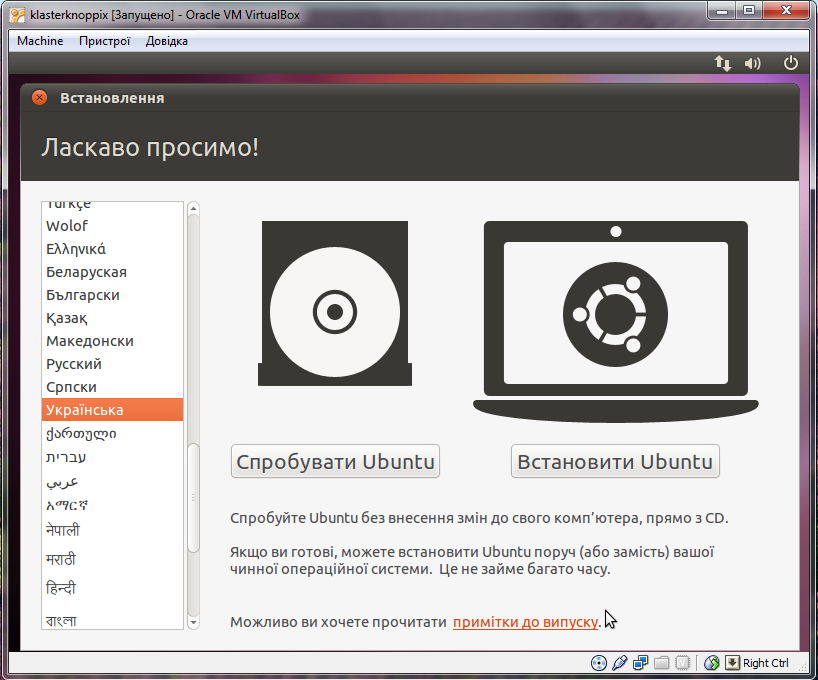The image size is (818, 680).
Task: Open the Довідка menu
Action: (166, 41)
